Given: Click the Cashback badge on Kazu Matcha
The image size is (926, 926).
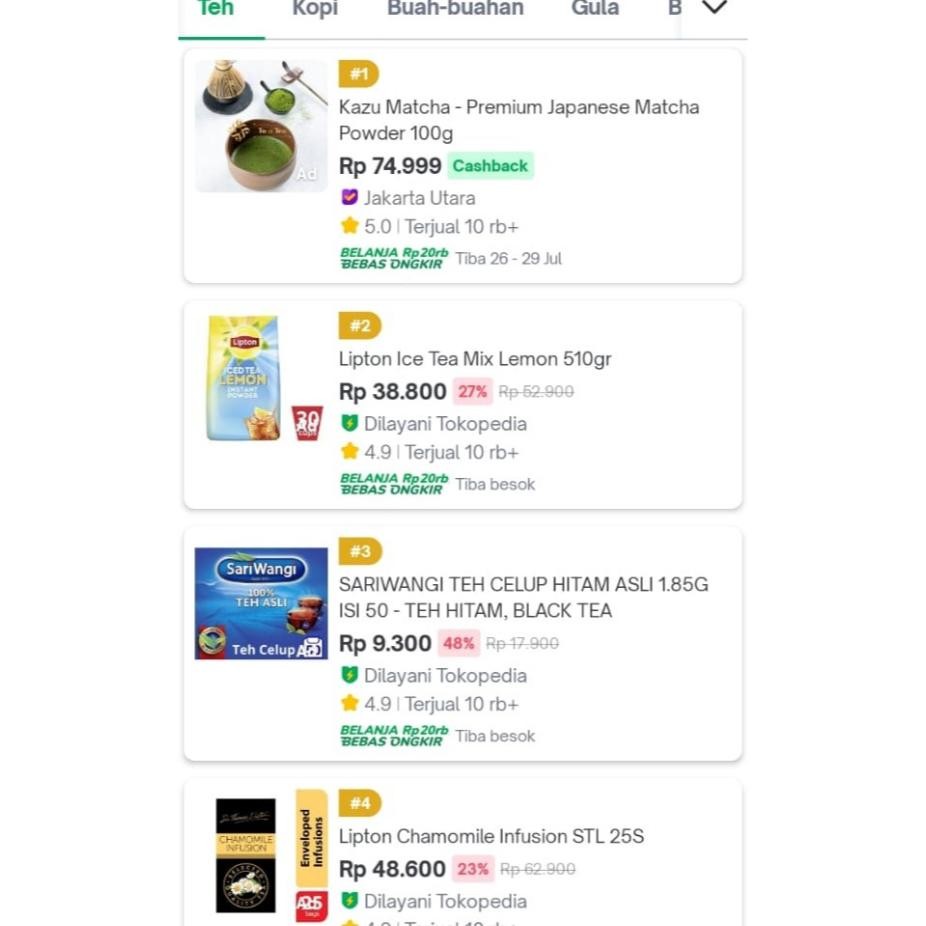Looking at the screenshot, I should pyautogui.click(x=490, y=166).
